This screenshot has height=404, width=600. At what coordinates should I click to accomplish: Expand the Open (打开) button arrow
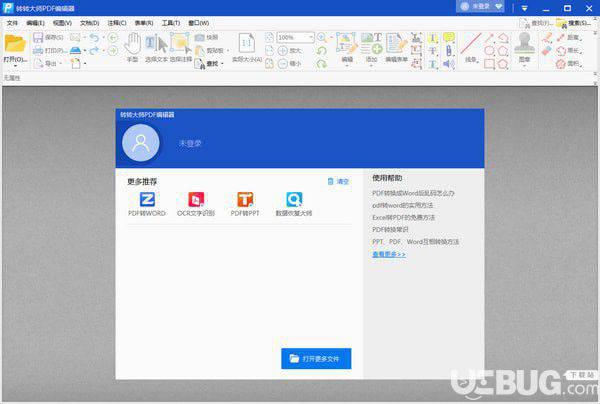pyautogui.click(x=15, y=66)
